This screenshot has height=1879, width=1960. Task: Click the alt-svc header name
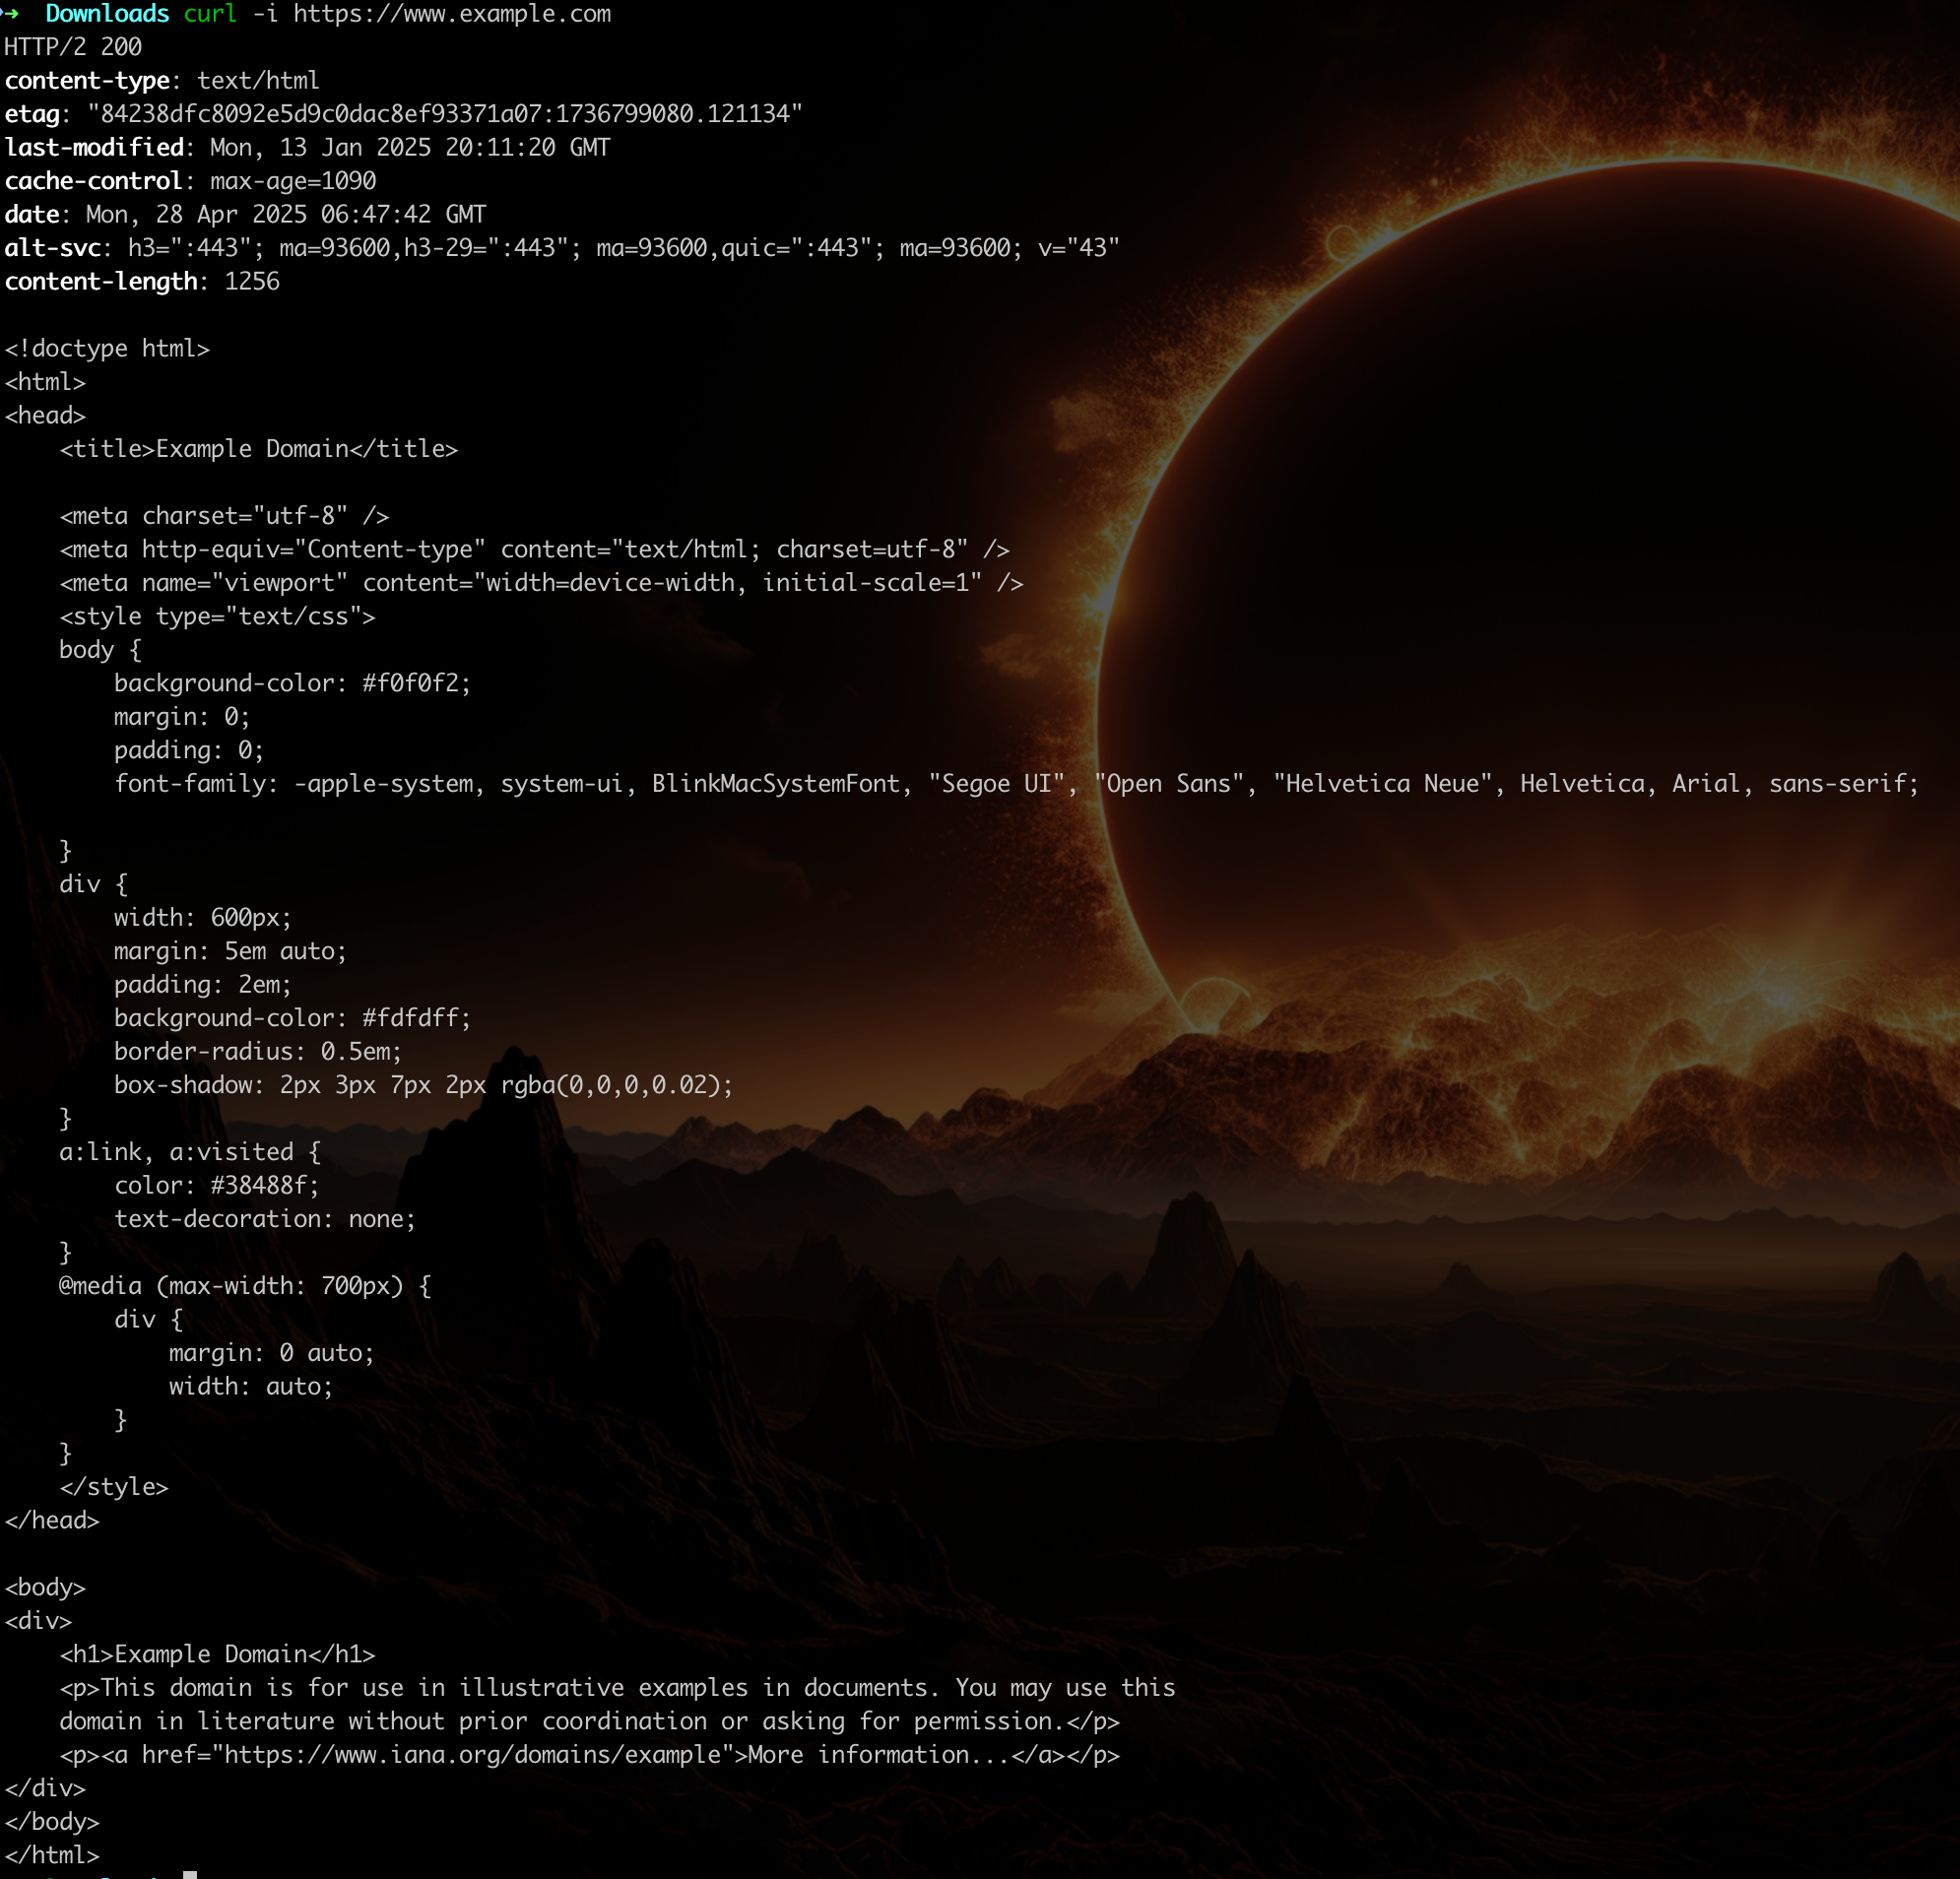pyautogui.click(x=52, y=248)
